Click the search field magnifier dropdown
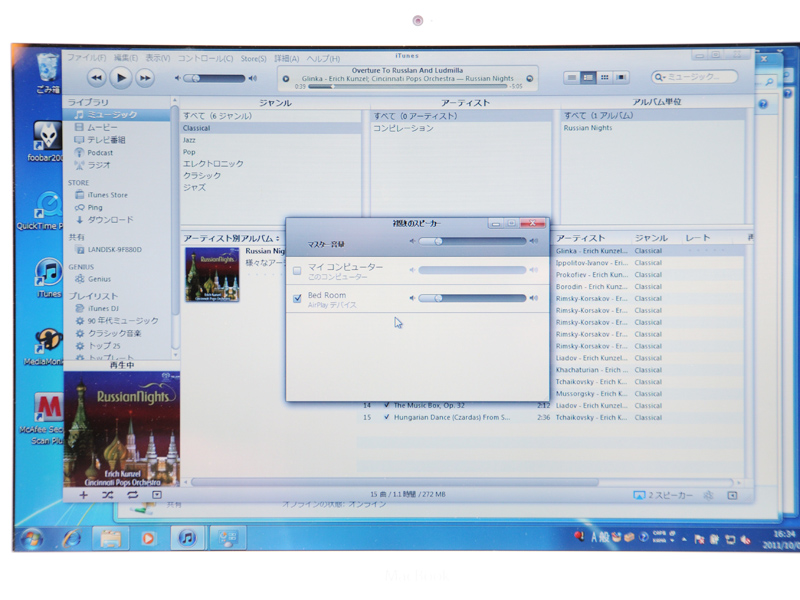Viewport: 800px width, 600px height. pyautogui.click(x=662, y=77)
